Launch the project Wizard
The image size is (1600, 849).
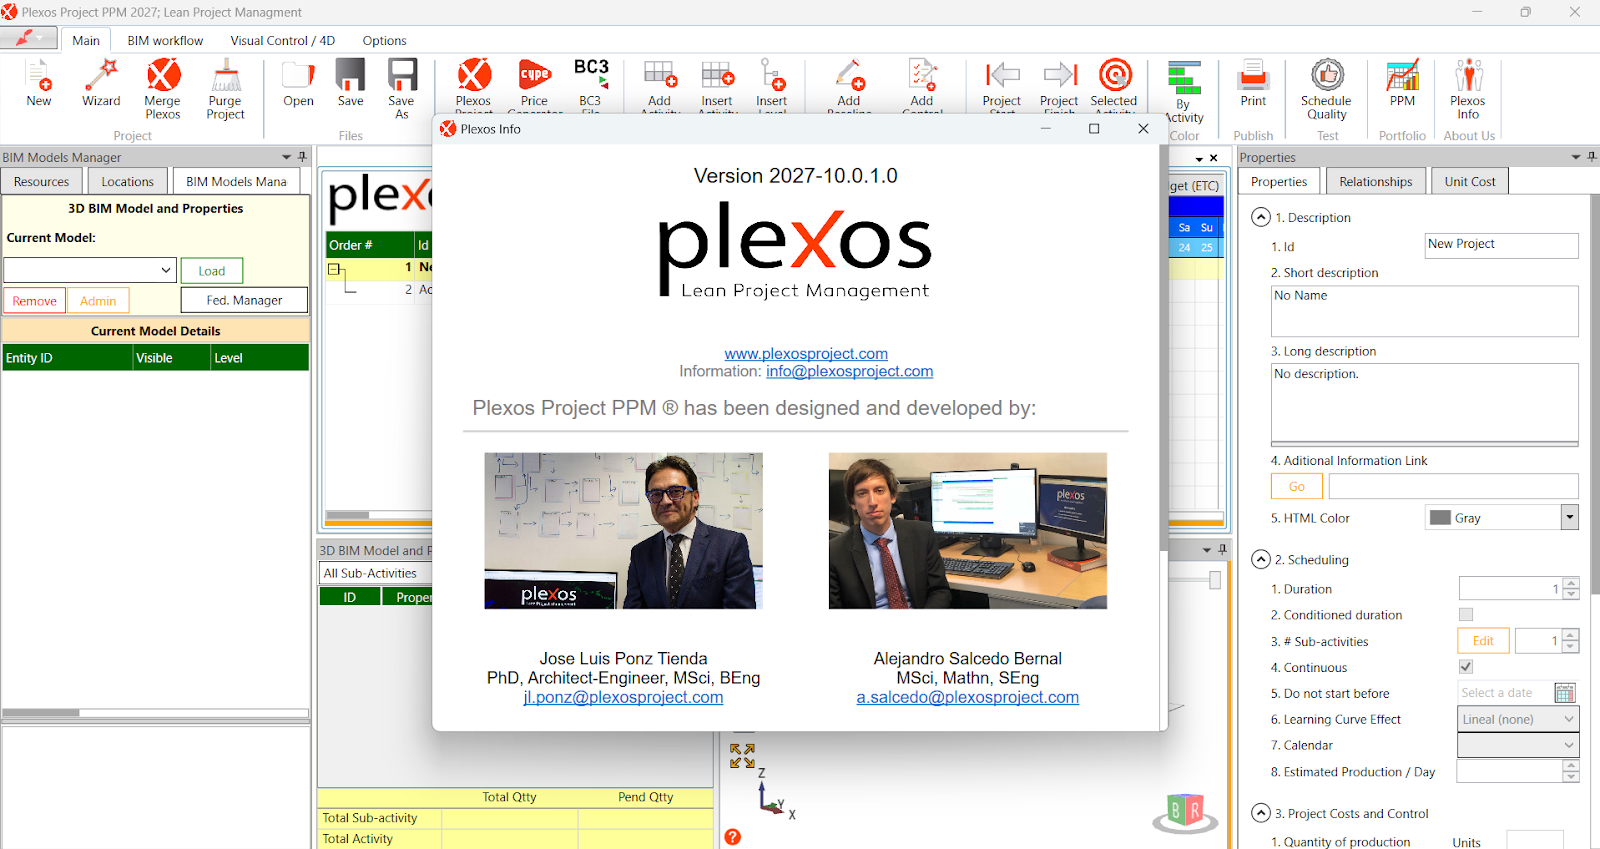point(101,75)
